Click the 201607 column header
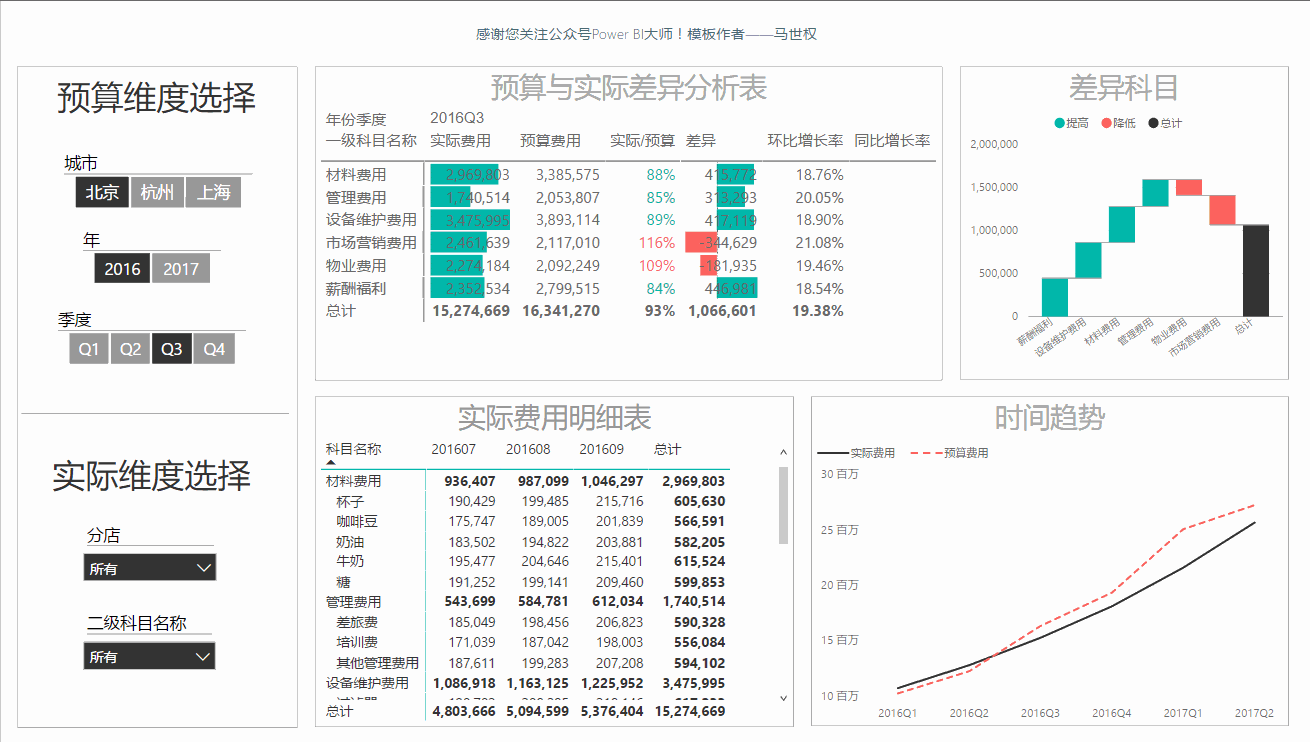1310x742 pixels. click(454, 450)
